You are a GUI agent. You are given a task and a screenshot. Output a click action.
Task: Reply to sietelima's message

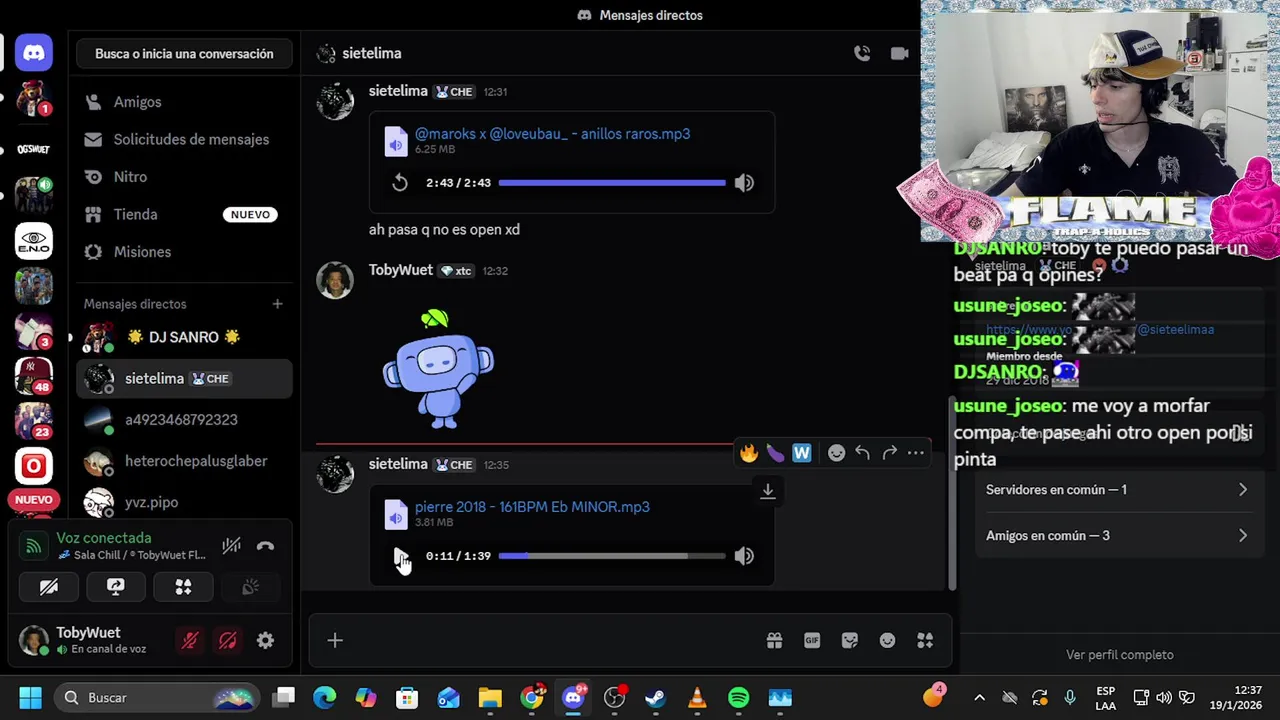click(862, 453)
